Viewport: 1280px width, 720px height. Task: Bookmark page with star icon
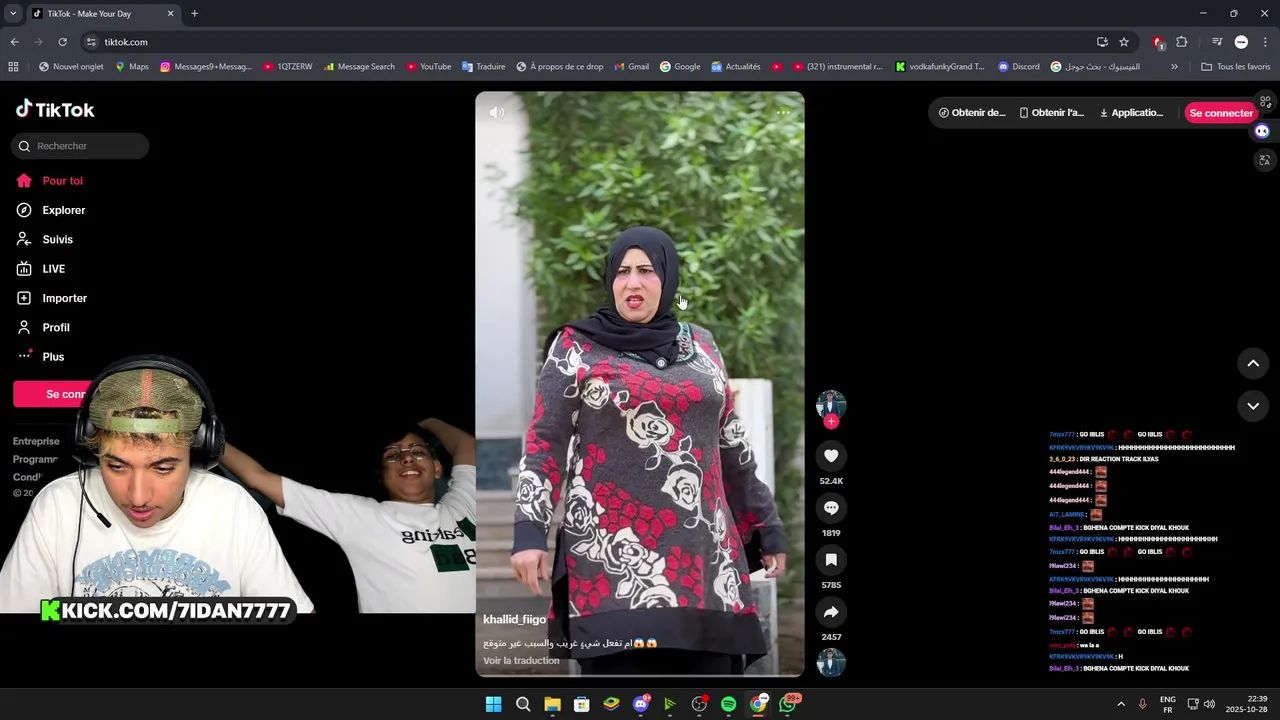click(1124, 42)
